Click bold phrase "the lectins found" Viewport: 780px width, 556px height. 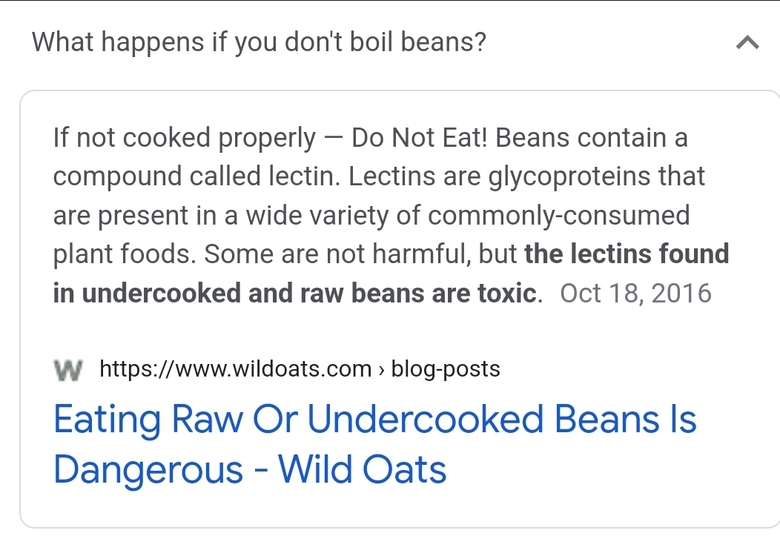(627, 254)
